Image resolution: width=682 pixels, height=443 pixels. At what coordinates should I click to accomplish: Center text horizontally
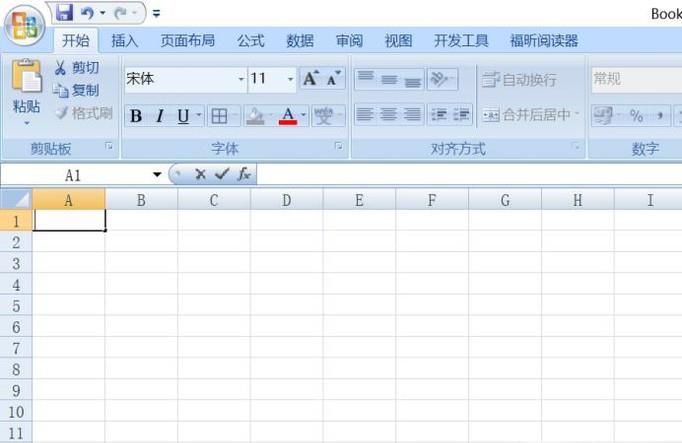pyautogui.click(x=388, y=115)
